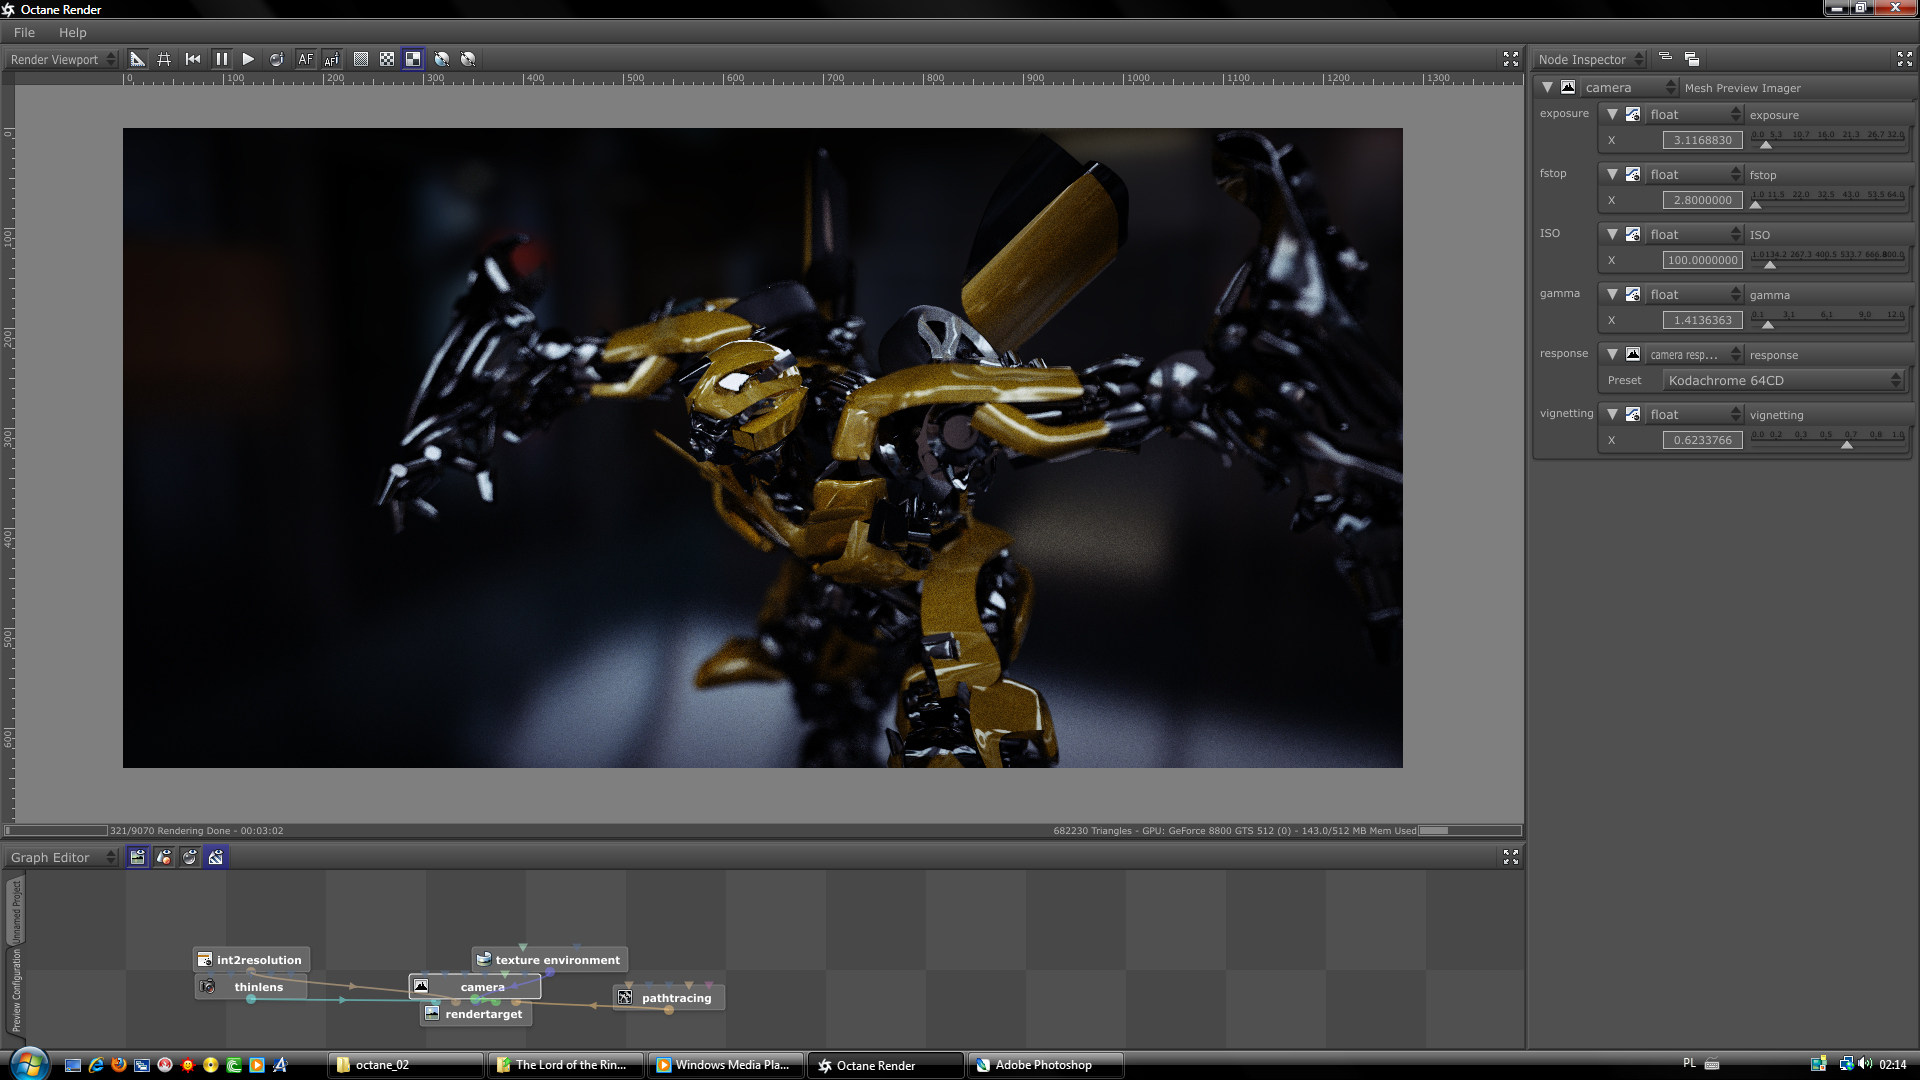The width and height of the screenshot is (1920, 1080).
Task: Open the Help menu
Action: pos(72,32)
